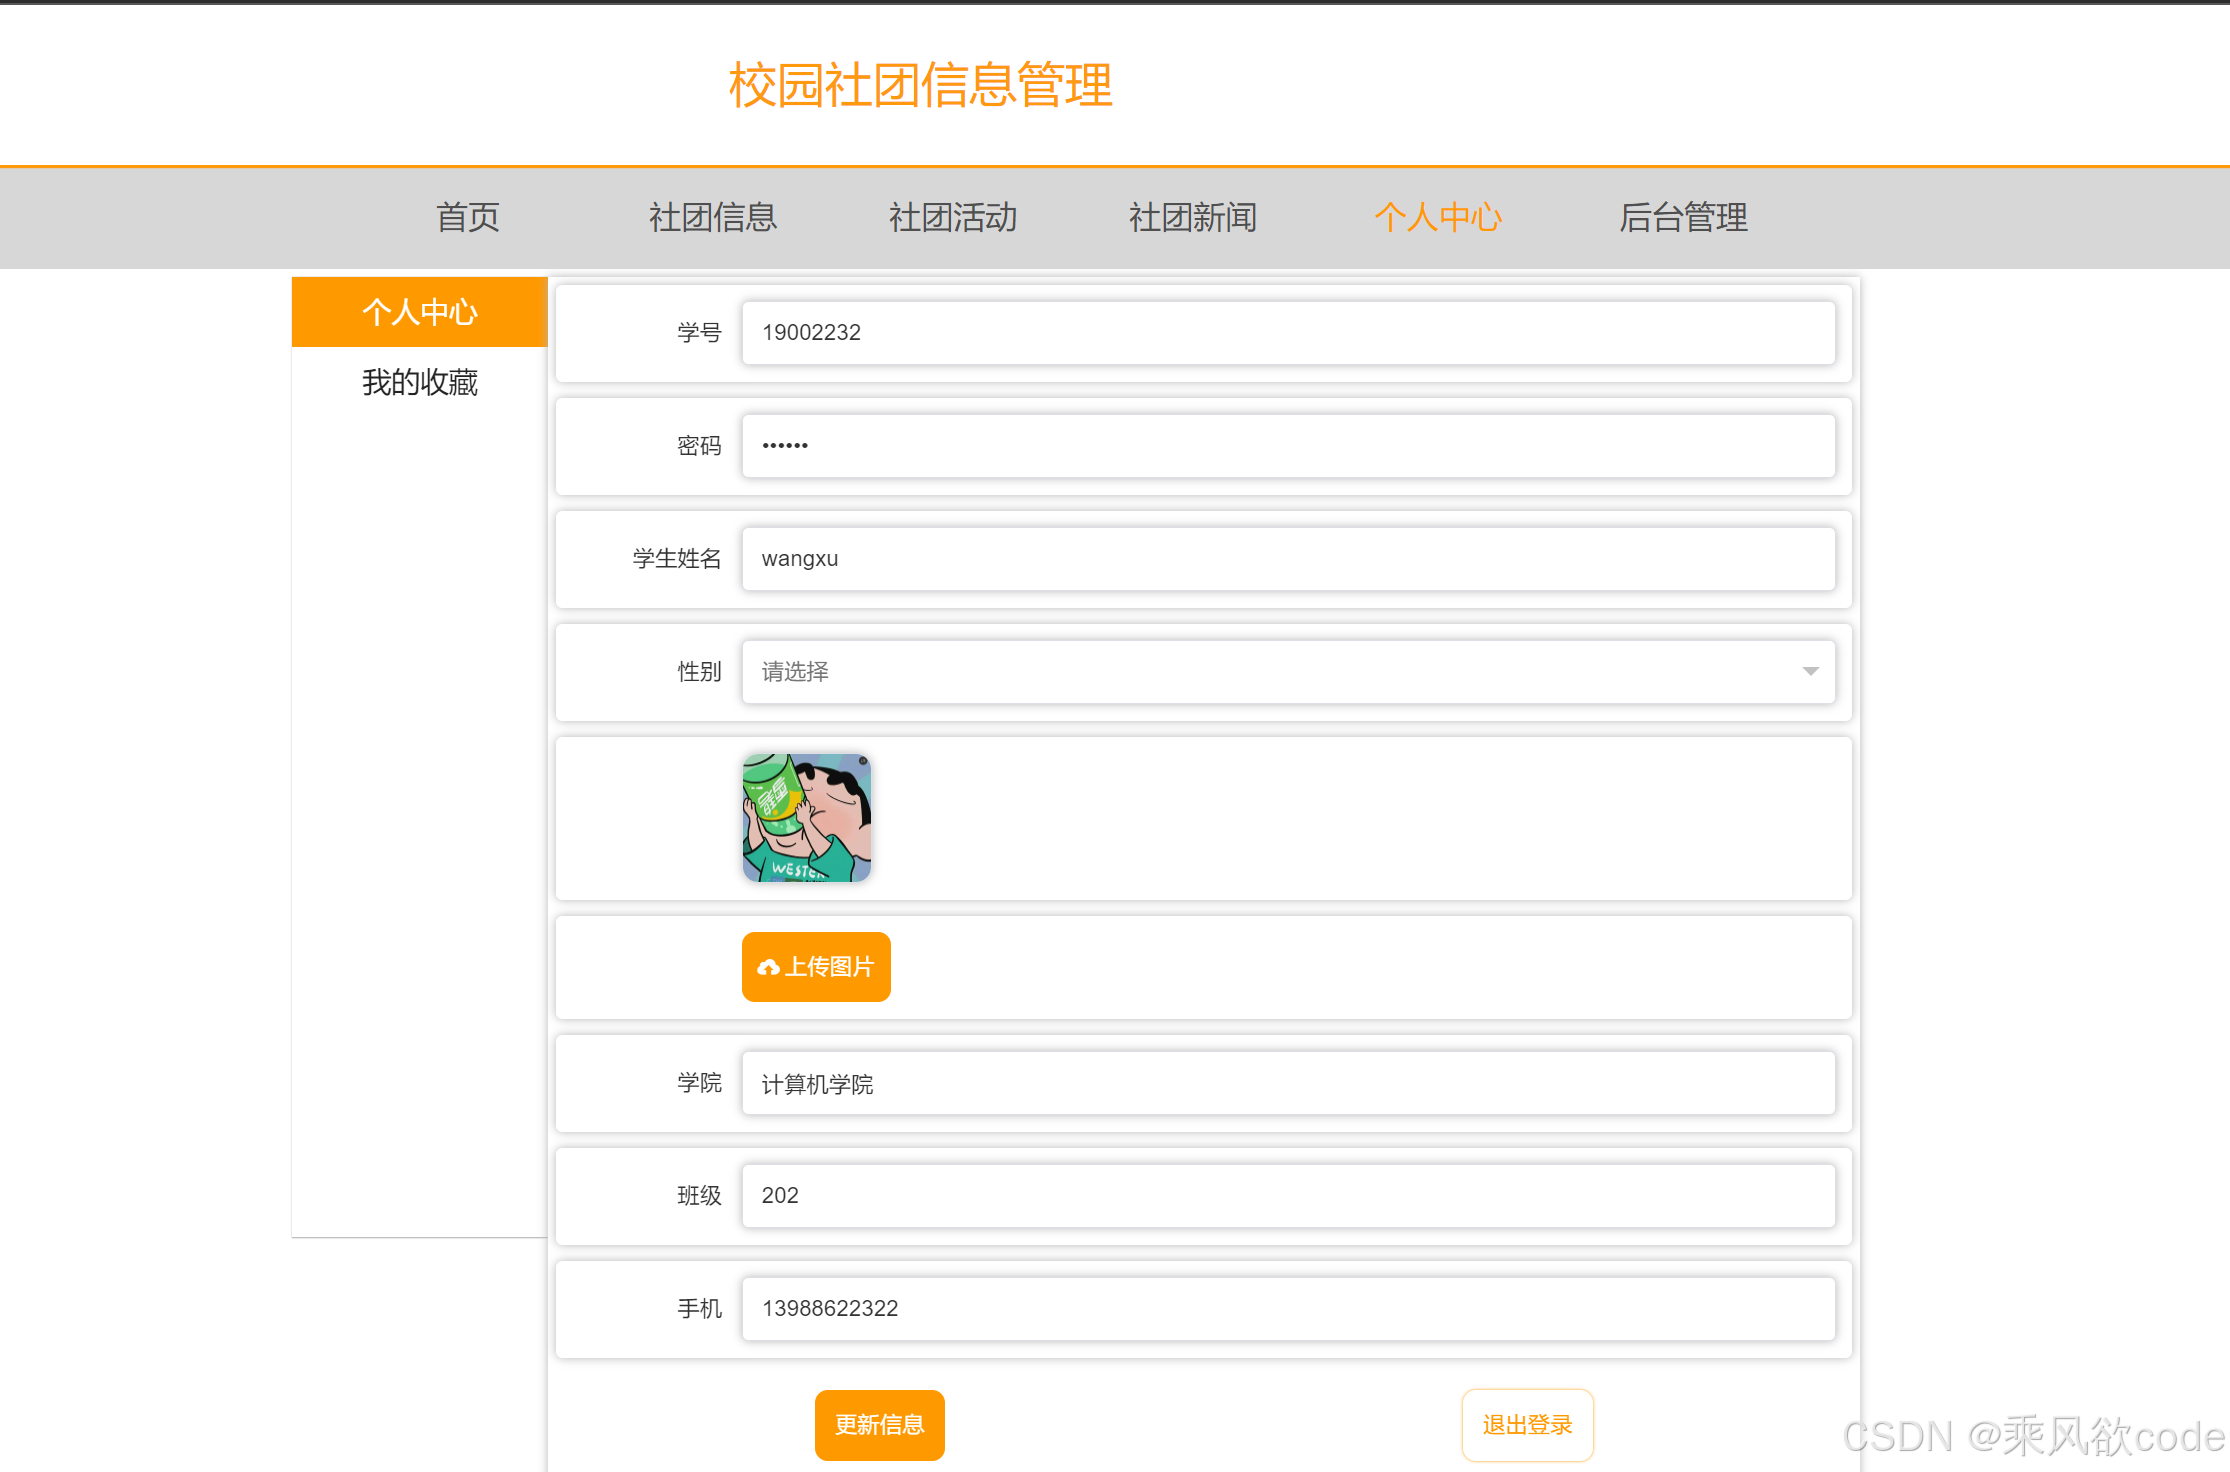This screenshot has width=2230, height=1472.
Task: Switch to the 首页 tab
Action: (x=466, y=218)
